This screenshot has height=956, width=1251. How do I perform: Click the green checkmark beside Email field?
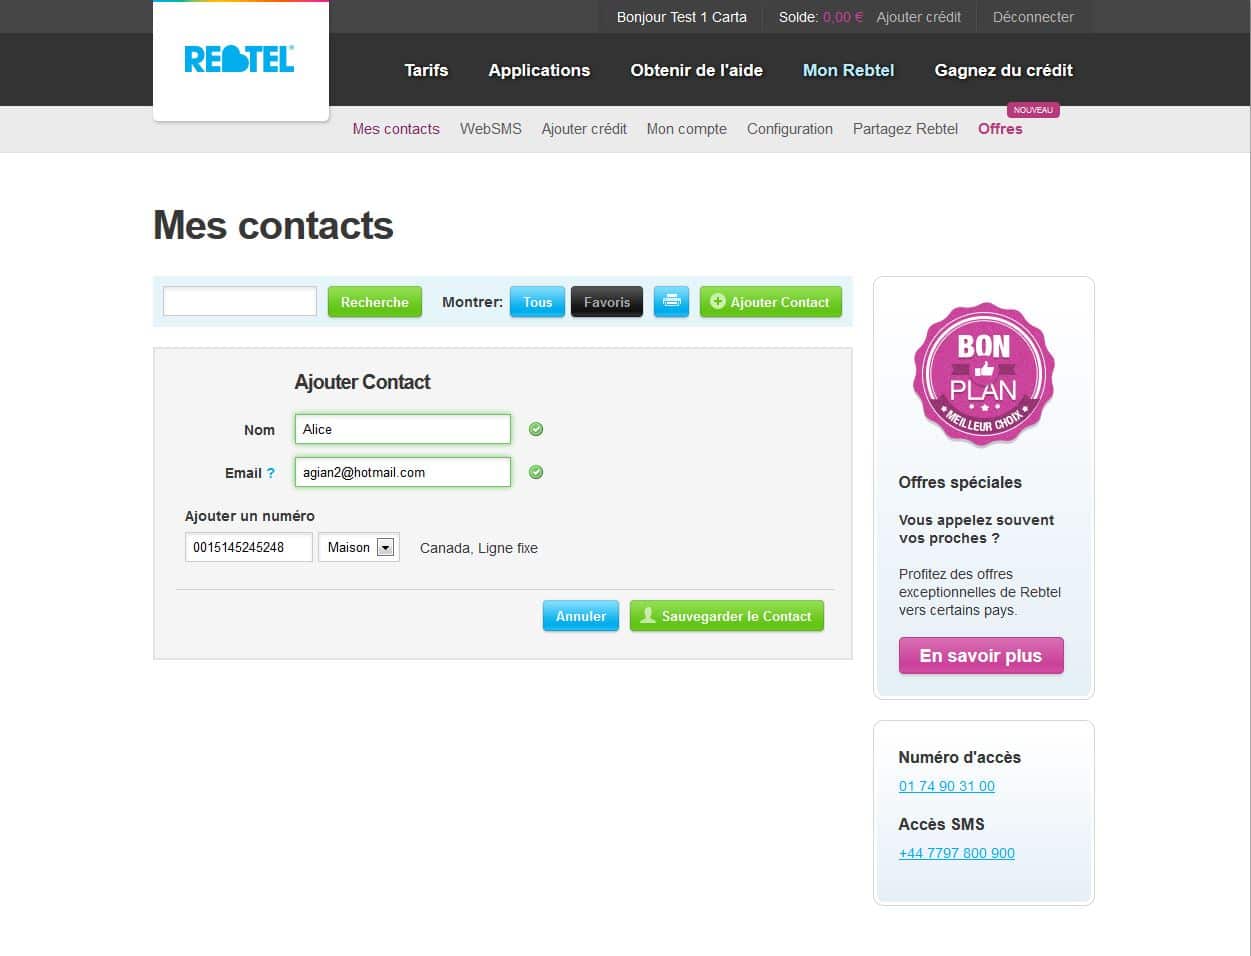[536, 472]
